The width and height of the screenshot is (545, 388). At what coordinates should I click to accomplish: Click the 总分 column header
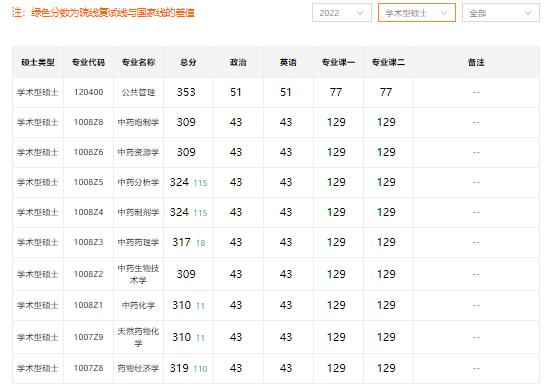[x=188, y=62]
